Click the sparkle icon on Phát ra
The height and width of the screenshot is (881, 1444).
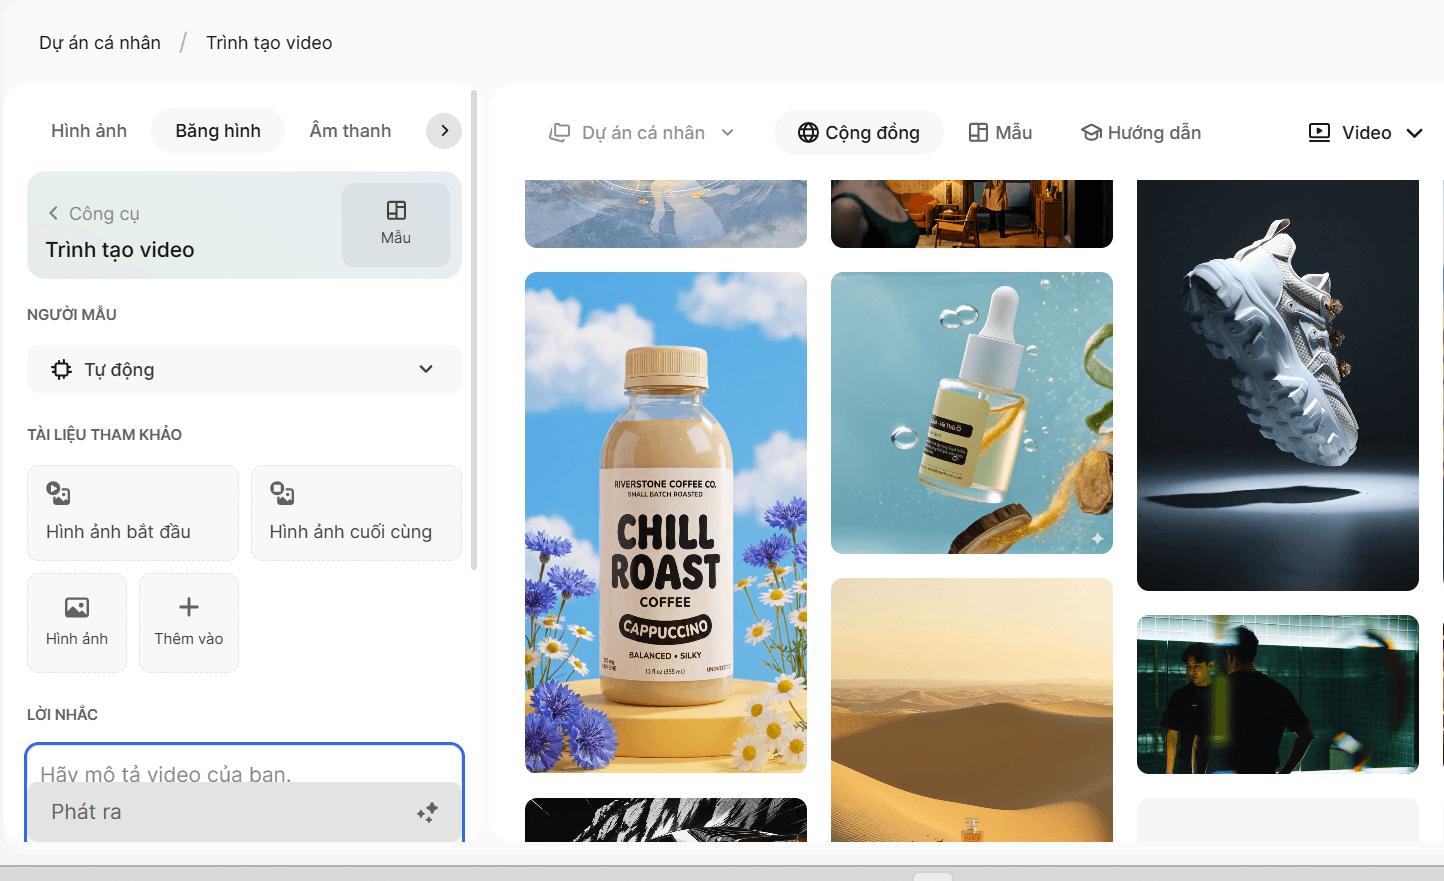coord(427,812)
